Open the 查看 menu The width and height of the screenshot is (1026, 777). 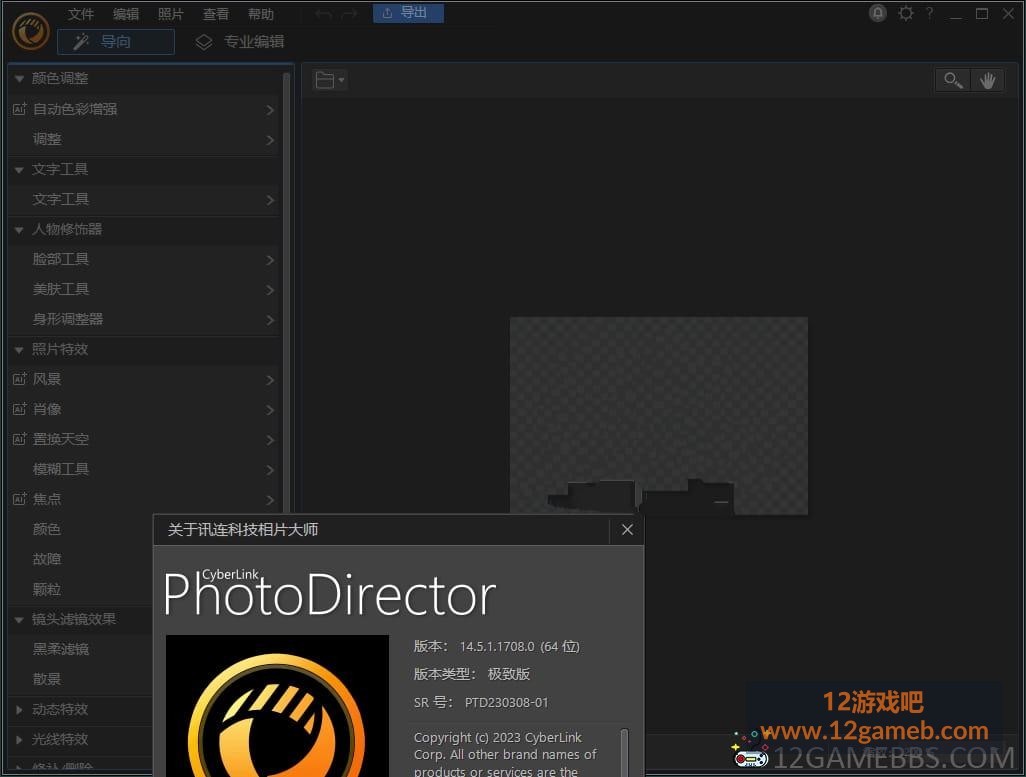pyautogui.click(x=216, y=14)
